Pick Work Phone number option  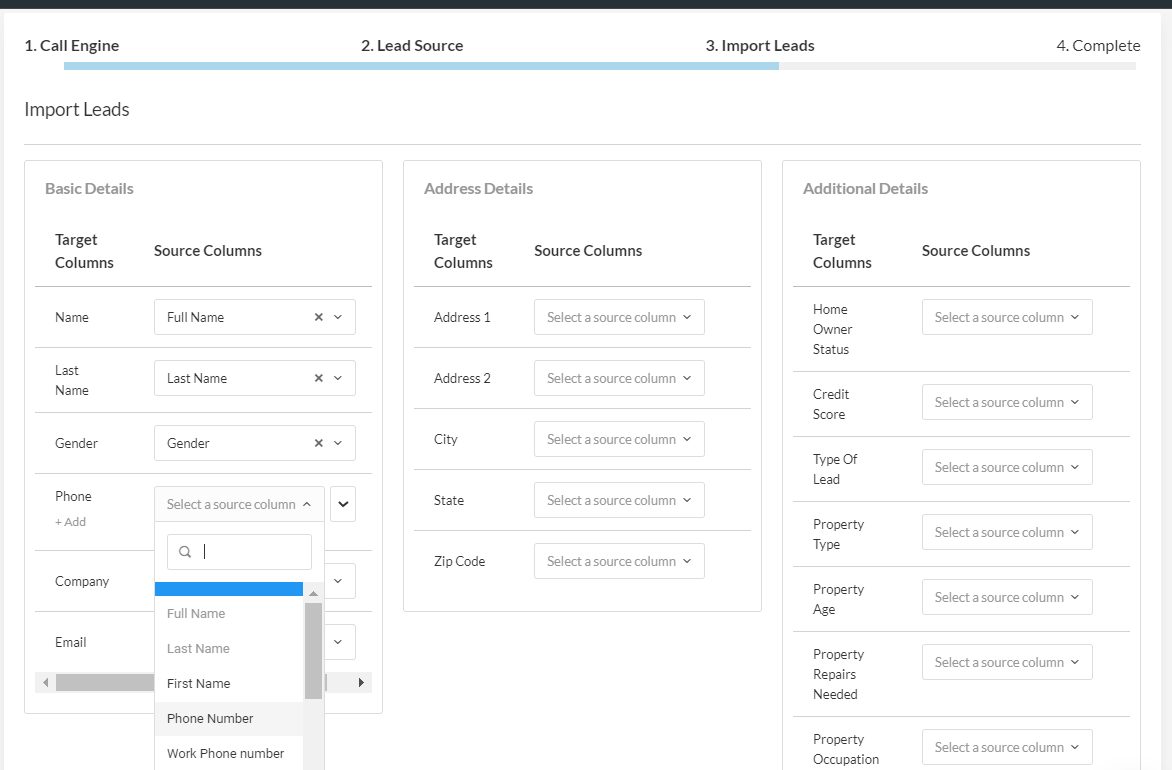(226, 753)
